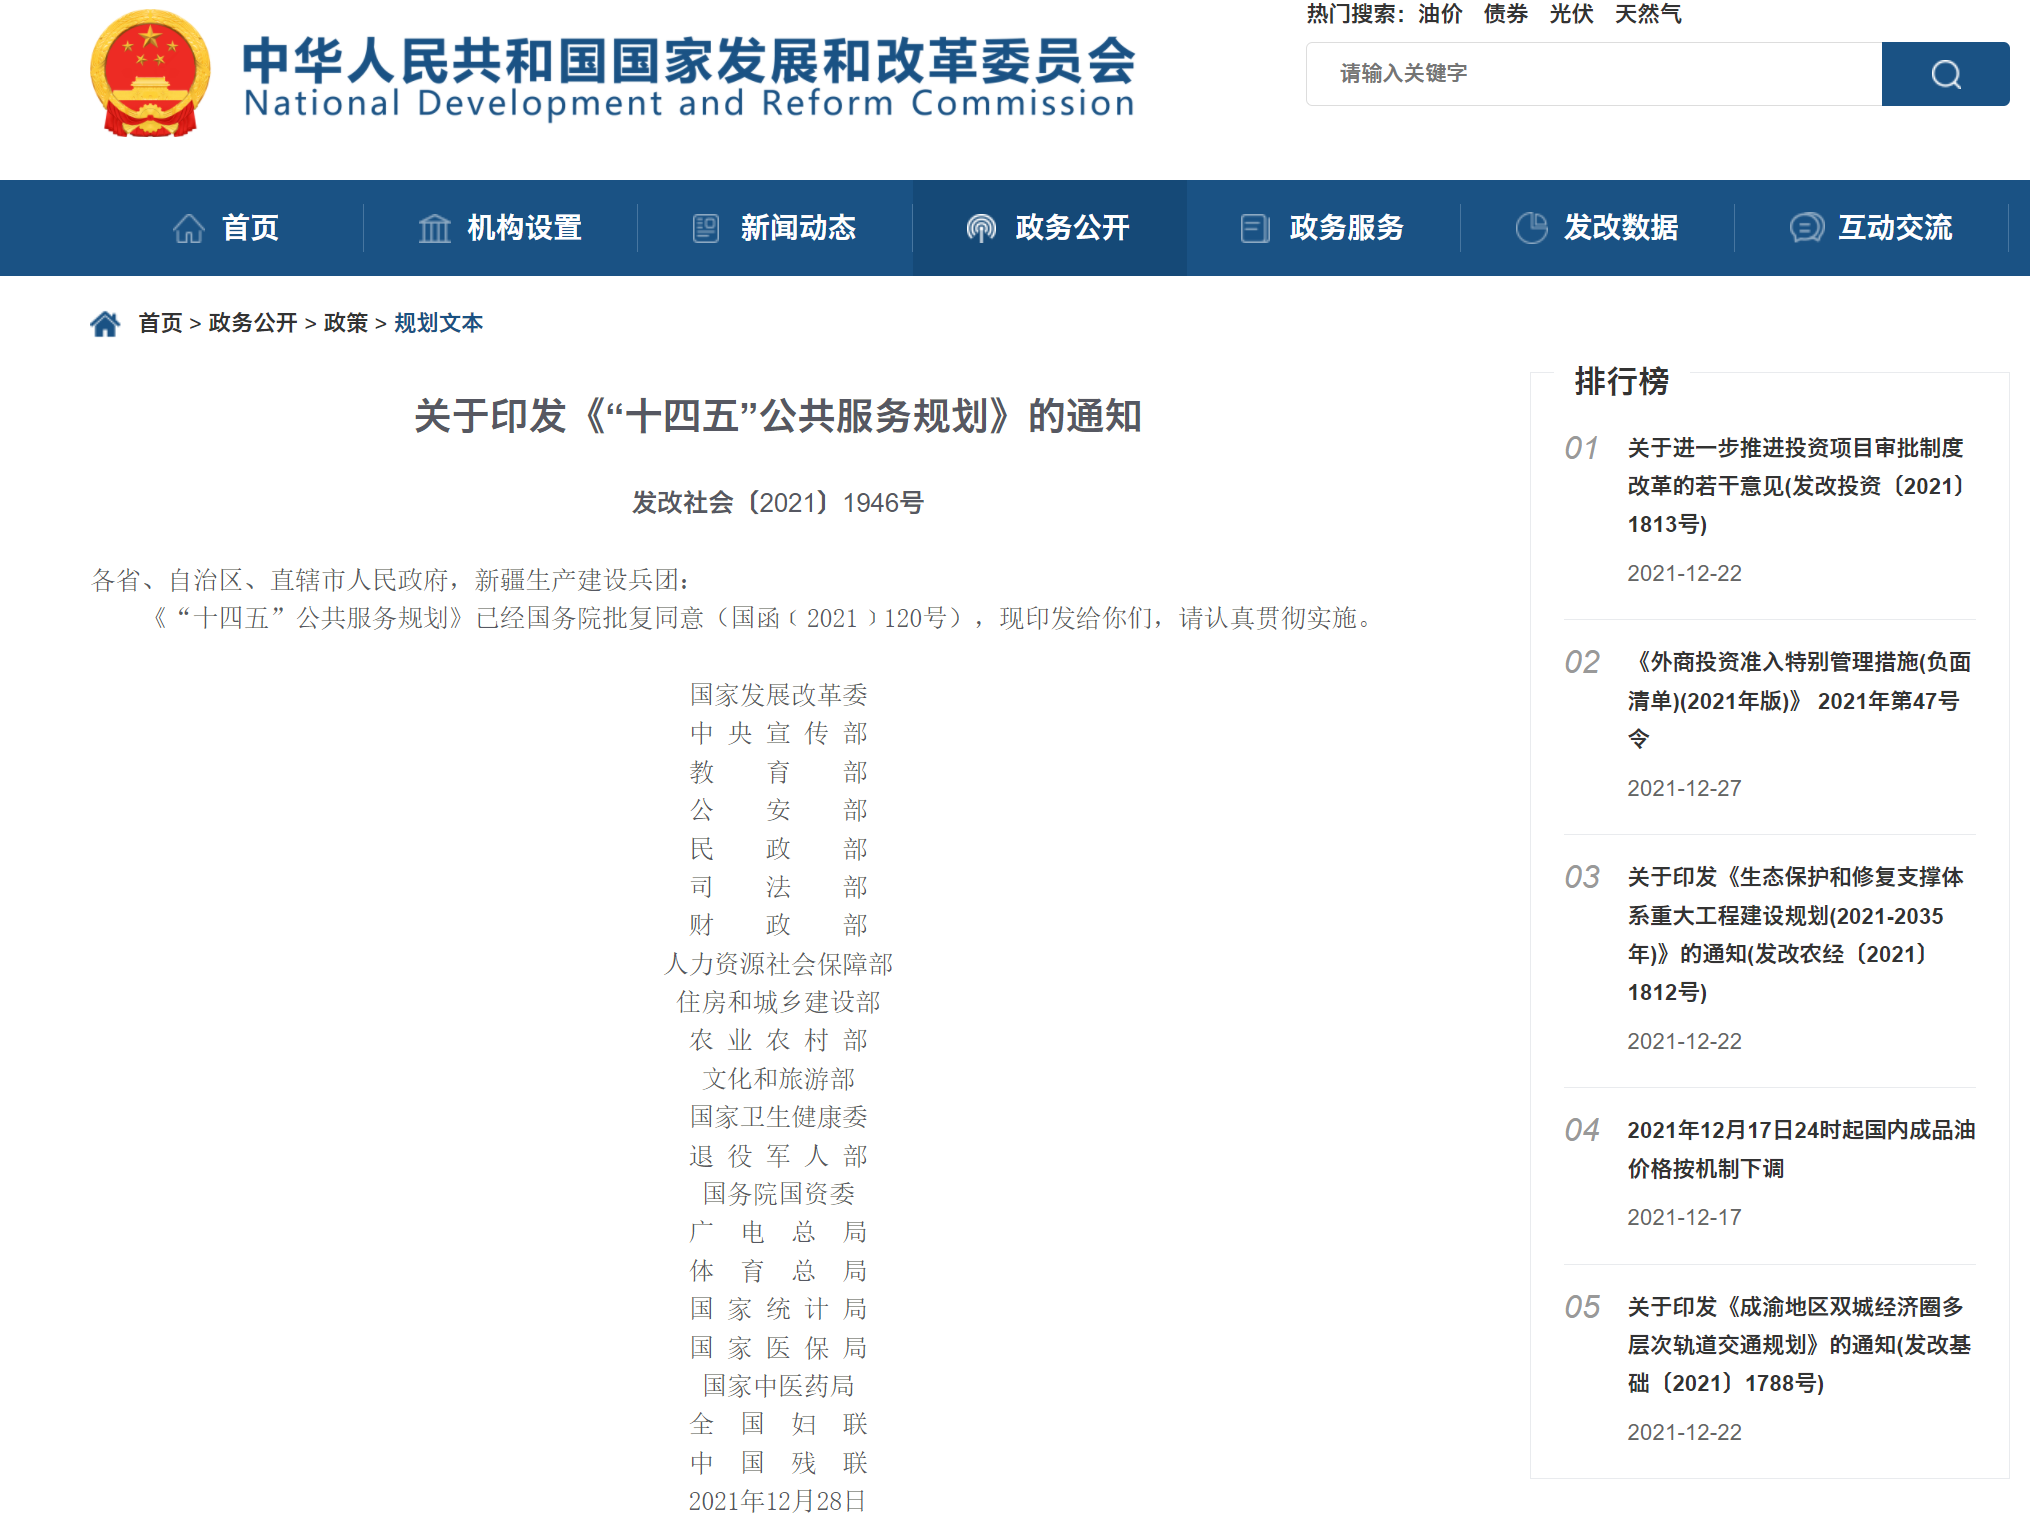Viewport: 2030px width, 1527px height.
Task: Click hot search term 油价
Action: [x=1440, y=14]
